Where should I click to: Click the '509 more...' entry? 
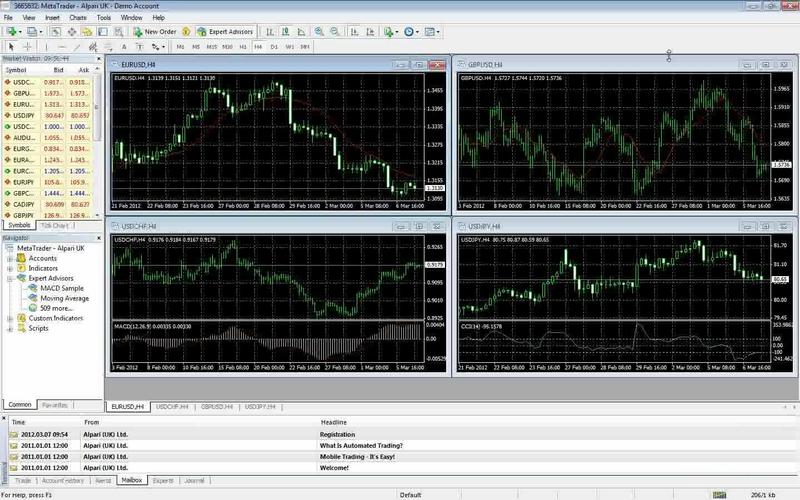coord(56,308)
